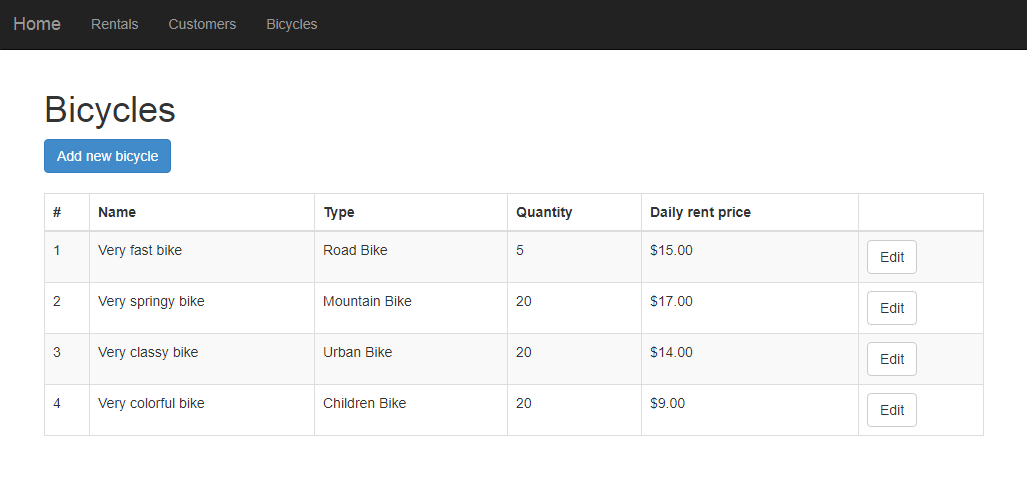
Task: Edit the Very colorful bike row
Action: 891,410
